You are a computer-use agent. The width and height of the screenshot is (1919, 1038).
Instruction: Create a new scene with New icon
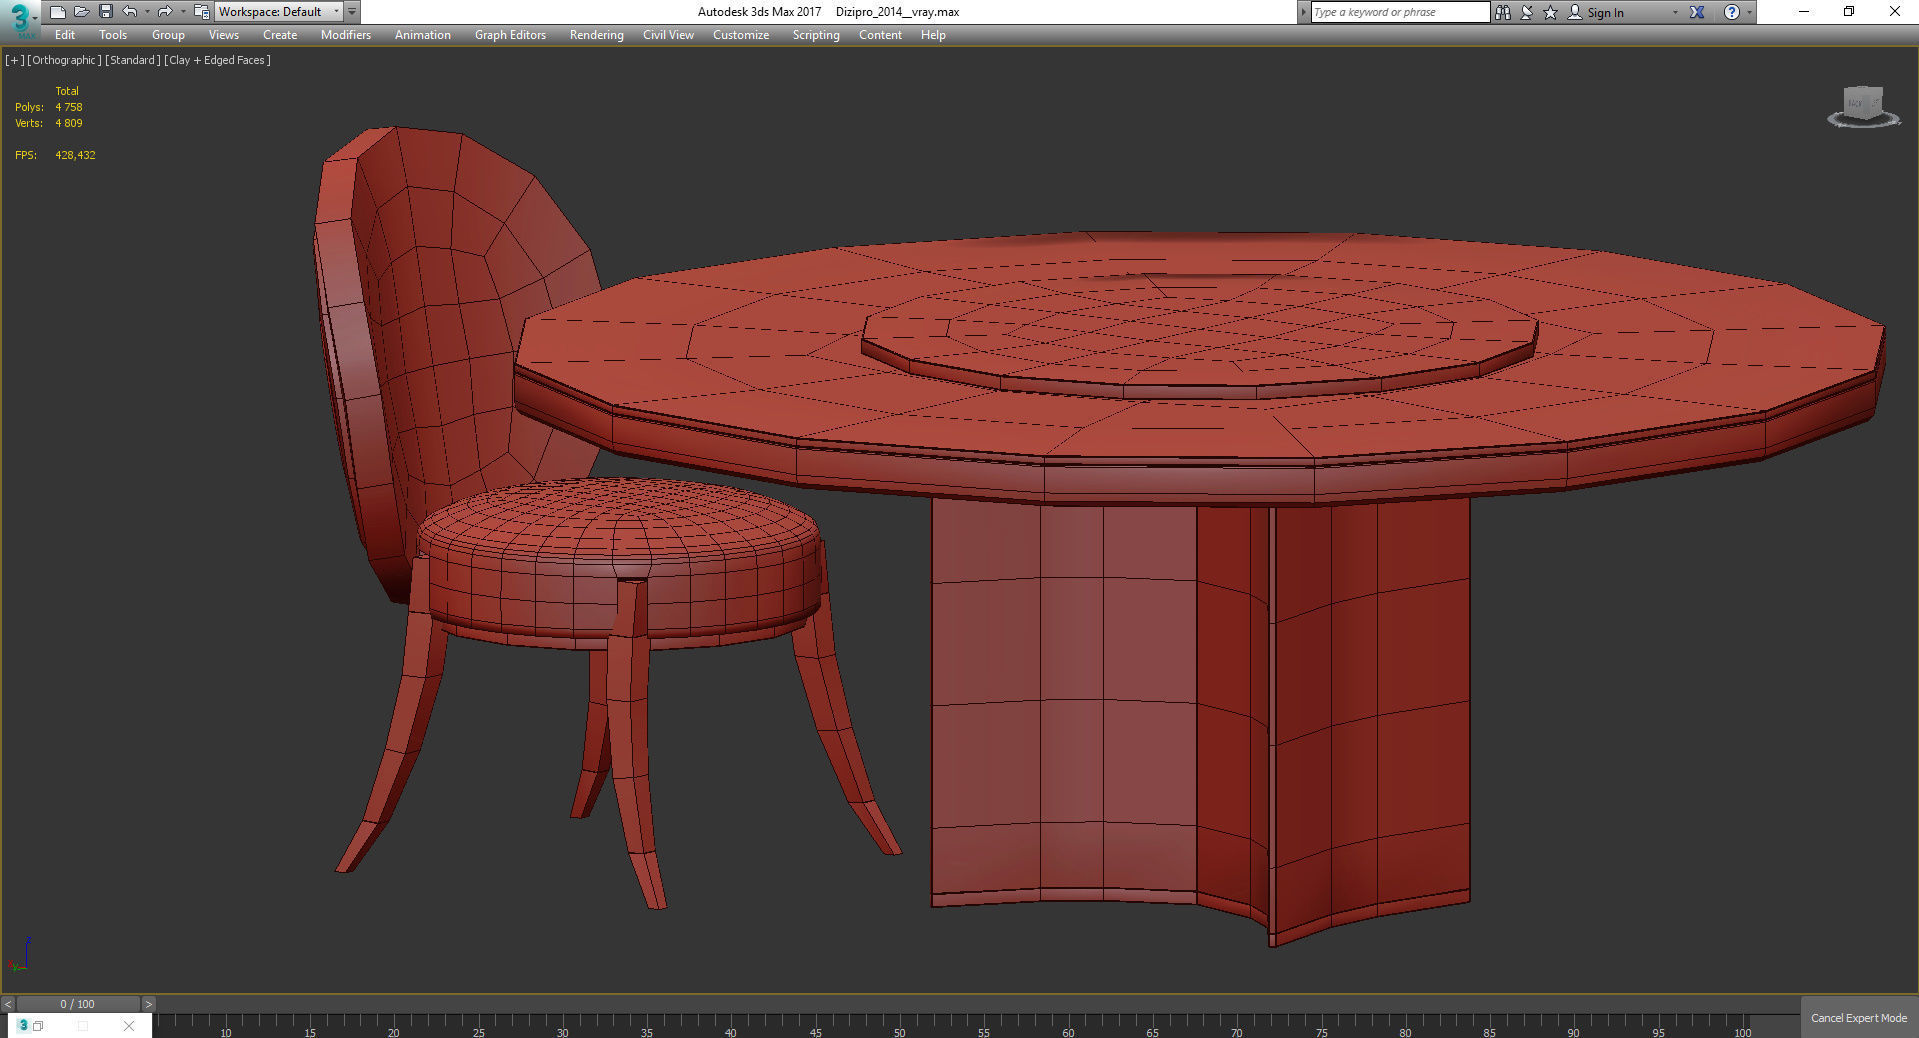click(57, 12)
